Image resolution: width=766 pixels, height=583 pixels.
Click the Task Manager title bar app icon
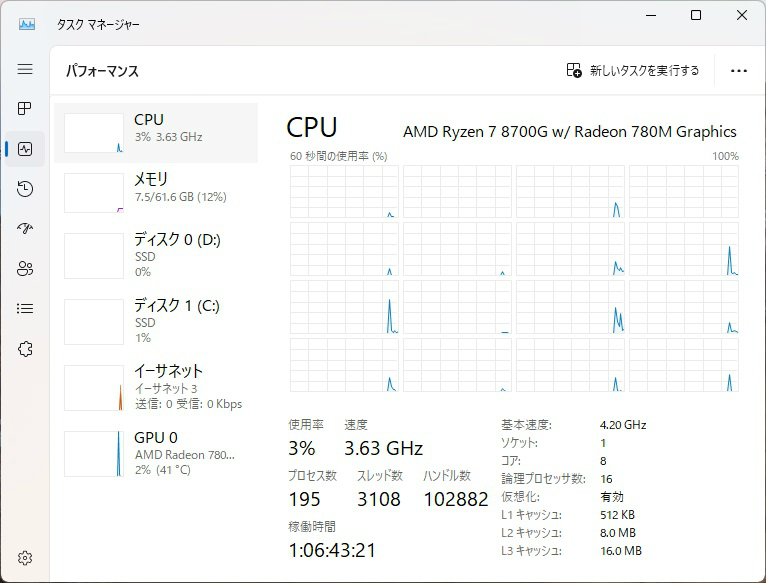tap(27, 24)
